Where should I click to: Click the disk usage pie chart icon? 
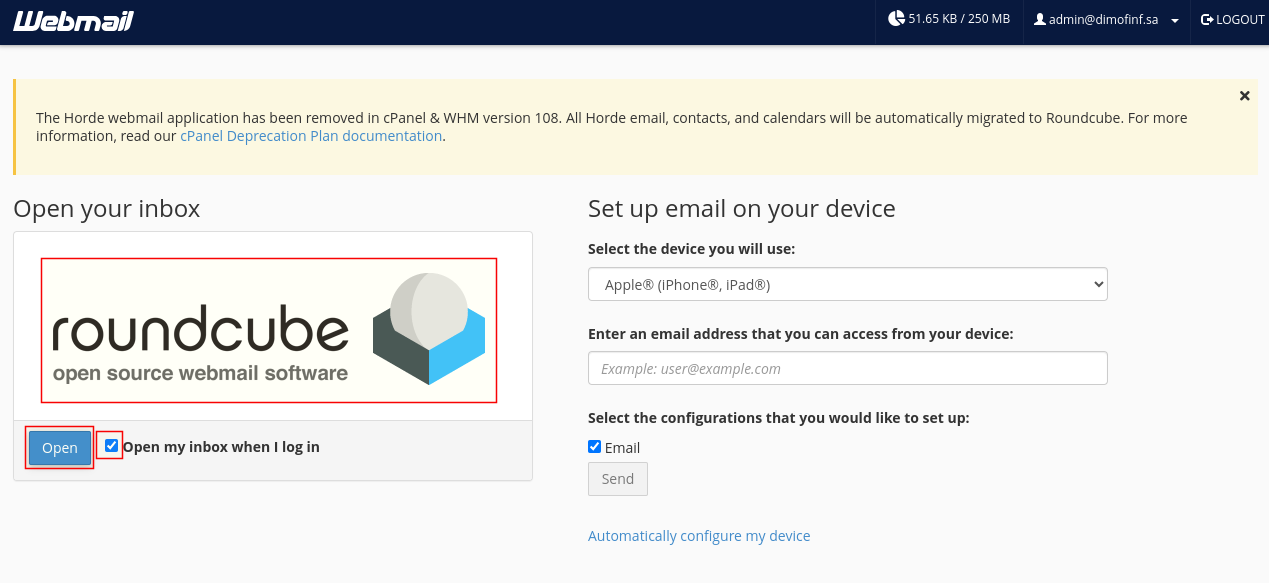pyautogui.click(x=896, y=19)
